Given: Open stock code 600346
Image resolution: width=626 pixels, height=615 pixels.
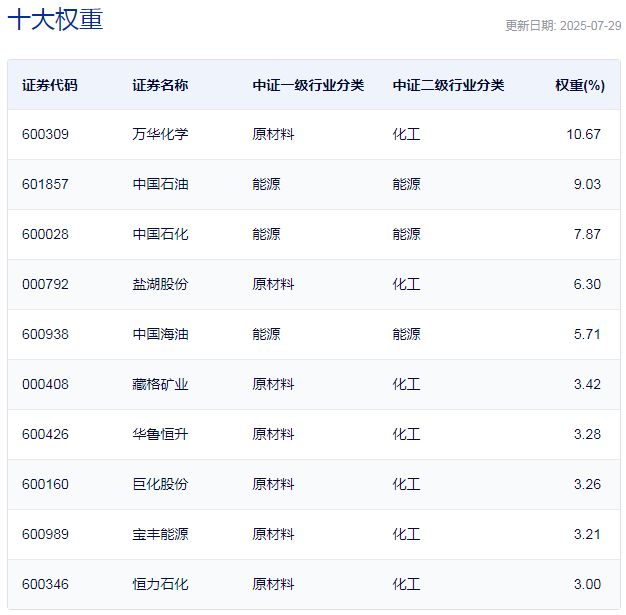Looking at the screenshot, I should point(45,584).
